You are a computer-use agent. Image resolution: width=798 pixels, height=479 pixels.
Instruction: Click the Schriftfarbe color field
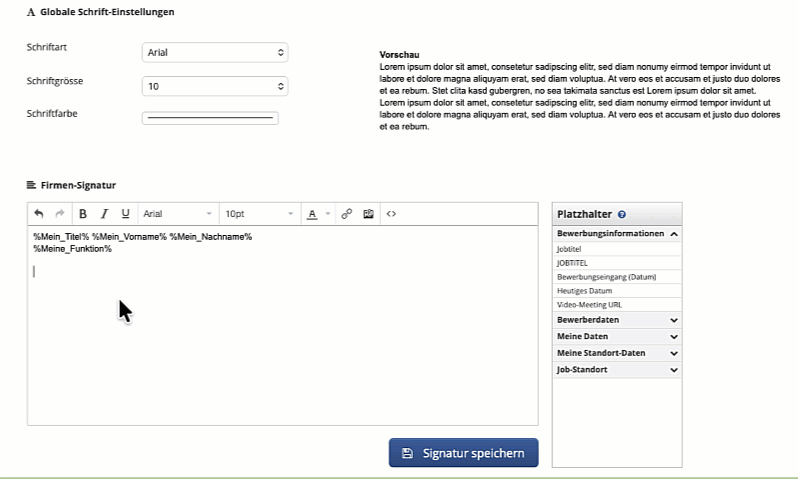tap(210, 118)
